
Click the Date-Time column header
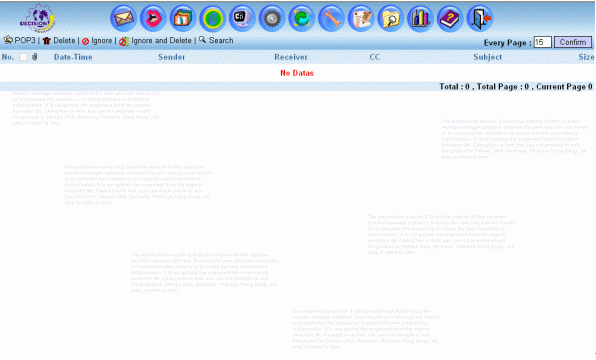point(73,57)
